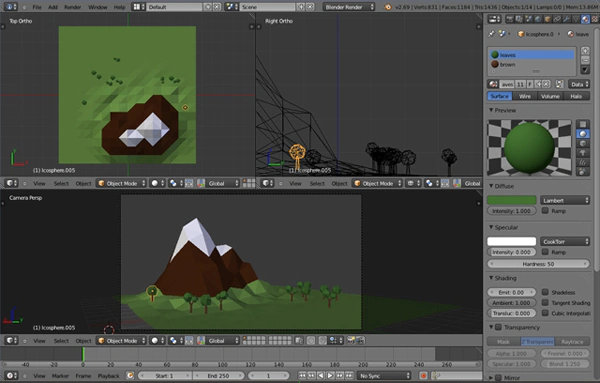Select the Surface material type
This screenshot has height=383, width=600.
[499, 96]
